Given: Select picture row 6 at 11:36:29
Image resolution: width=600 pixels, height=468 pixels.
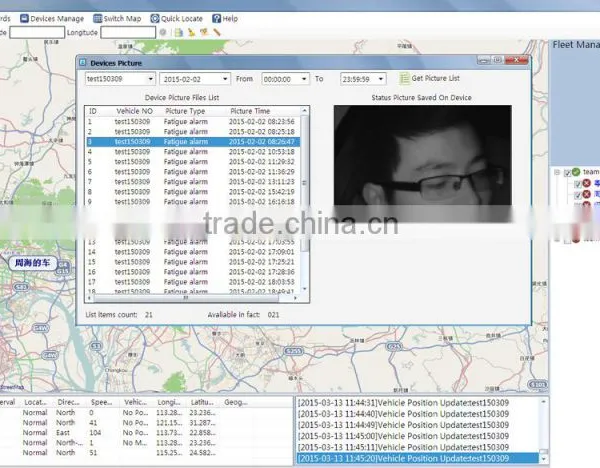Looking at the screenshot, I should [193, 171].
